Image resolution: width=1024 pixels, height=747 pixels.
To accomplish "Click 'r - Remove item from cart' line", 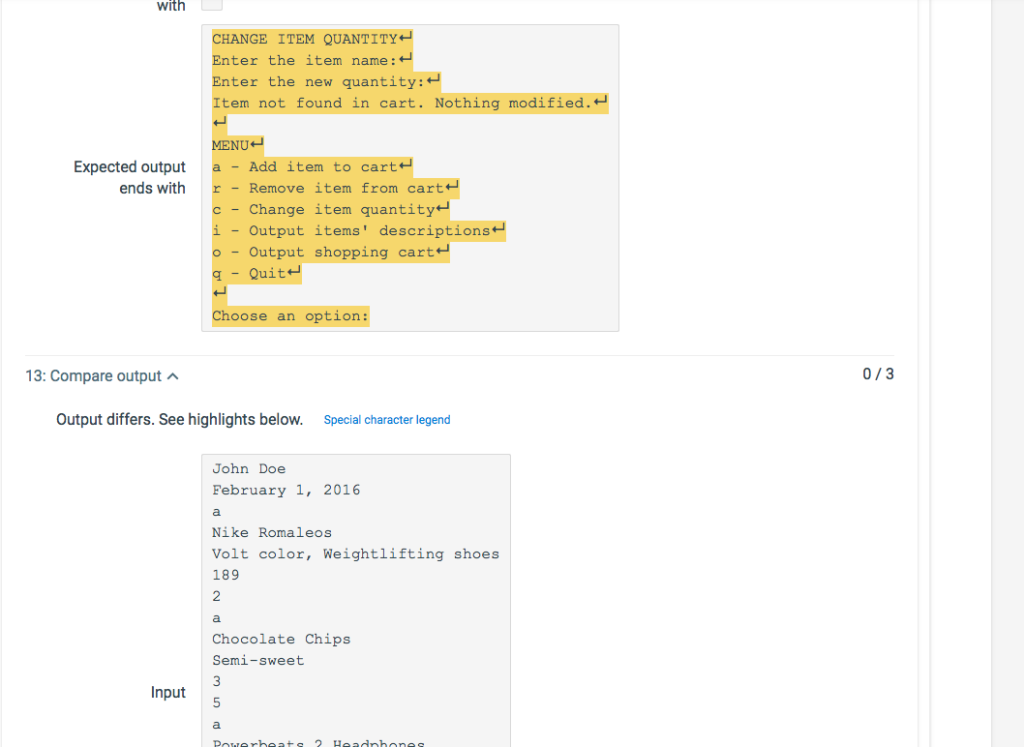I will pos(335,189).
